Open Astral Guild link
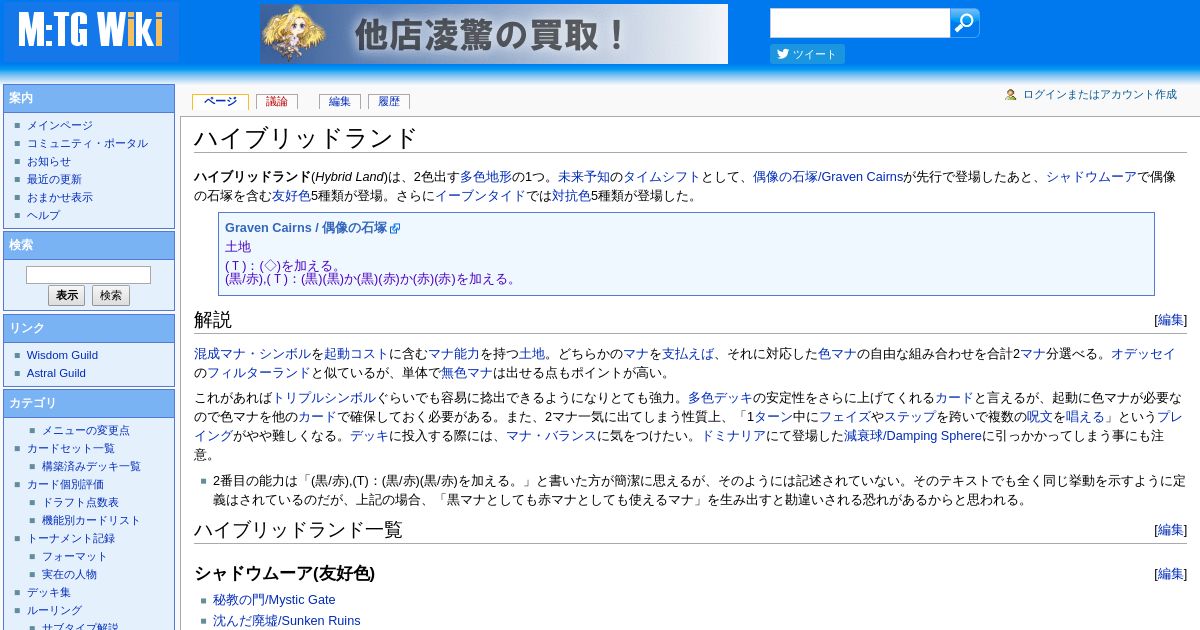The height and width of the screenshot is (630, 1200). click(56, 373)
